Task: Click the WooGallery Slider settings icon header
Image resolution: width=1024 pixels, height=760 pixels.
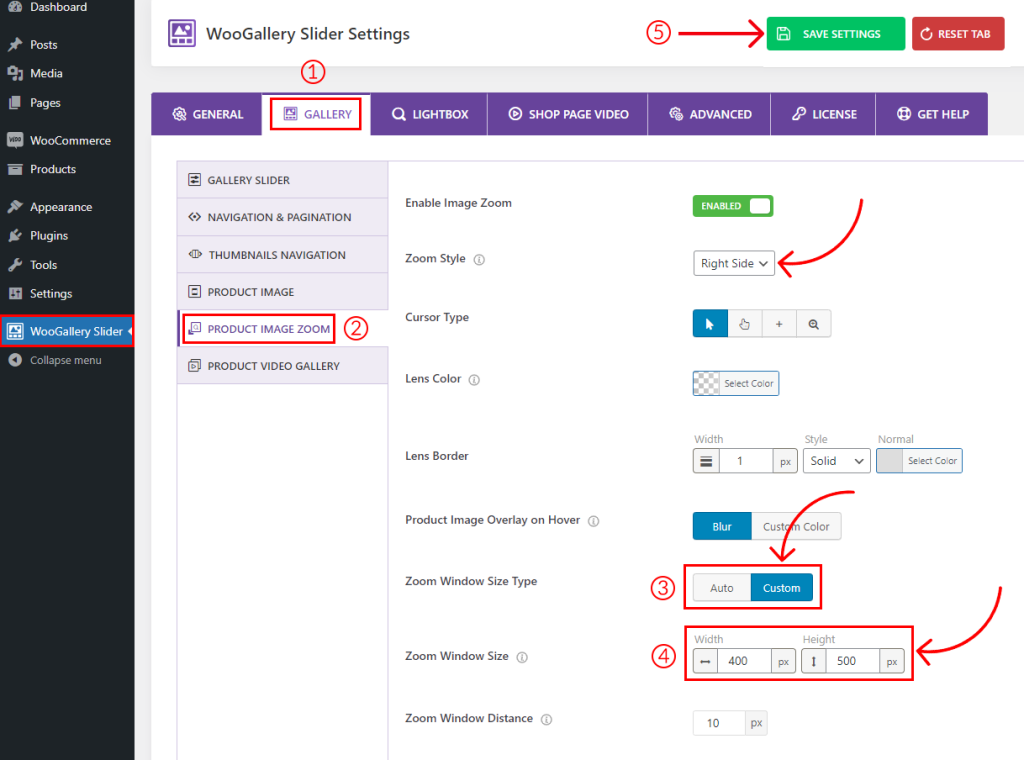Action: pos(181,33)
